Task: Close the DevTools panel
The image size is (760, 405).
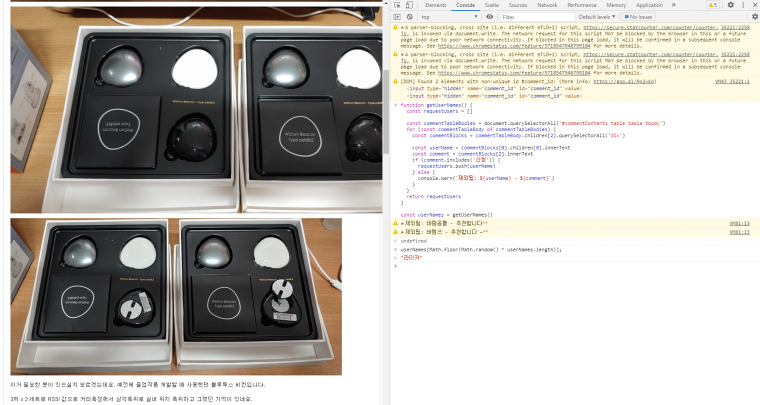Action: (755, 5)
